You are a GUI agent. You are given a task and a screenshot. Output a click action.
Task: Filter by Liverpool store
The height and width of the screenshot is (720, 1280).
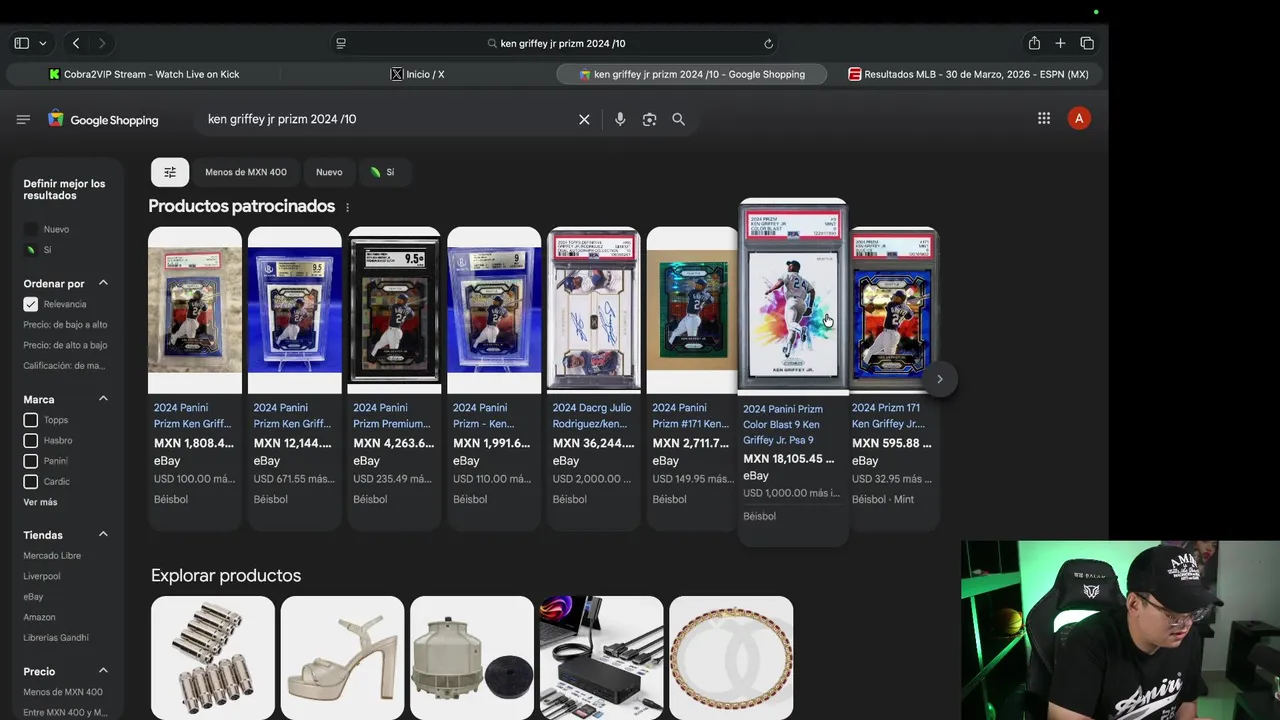click(x=42, y=576)
